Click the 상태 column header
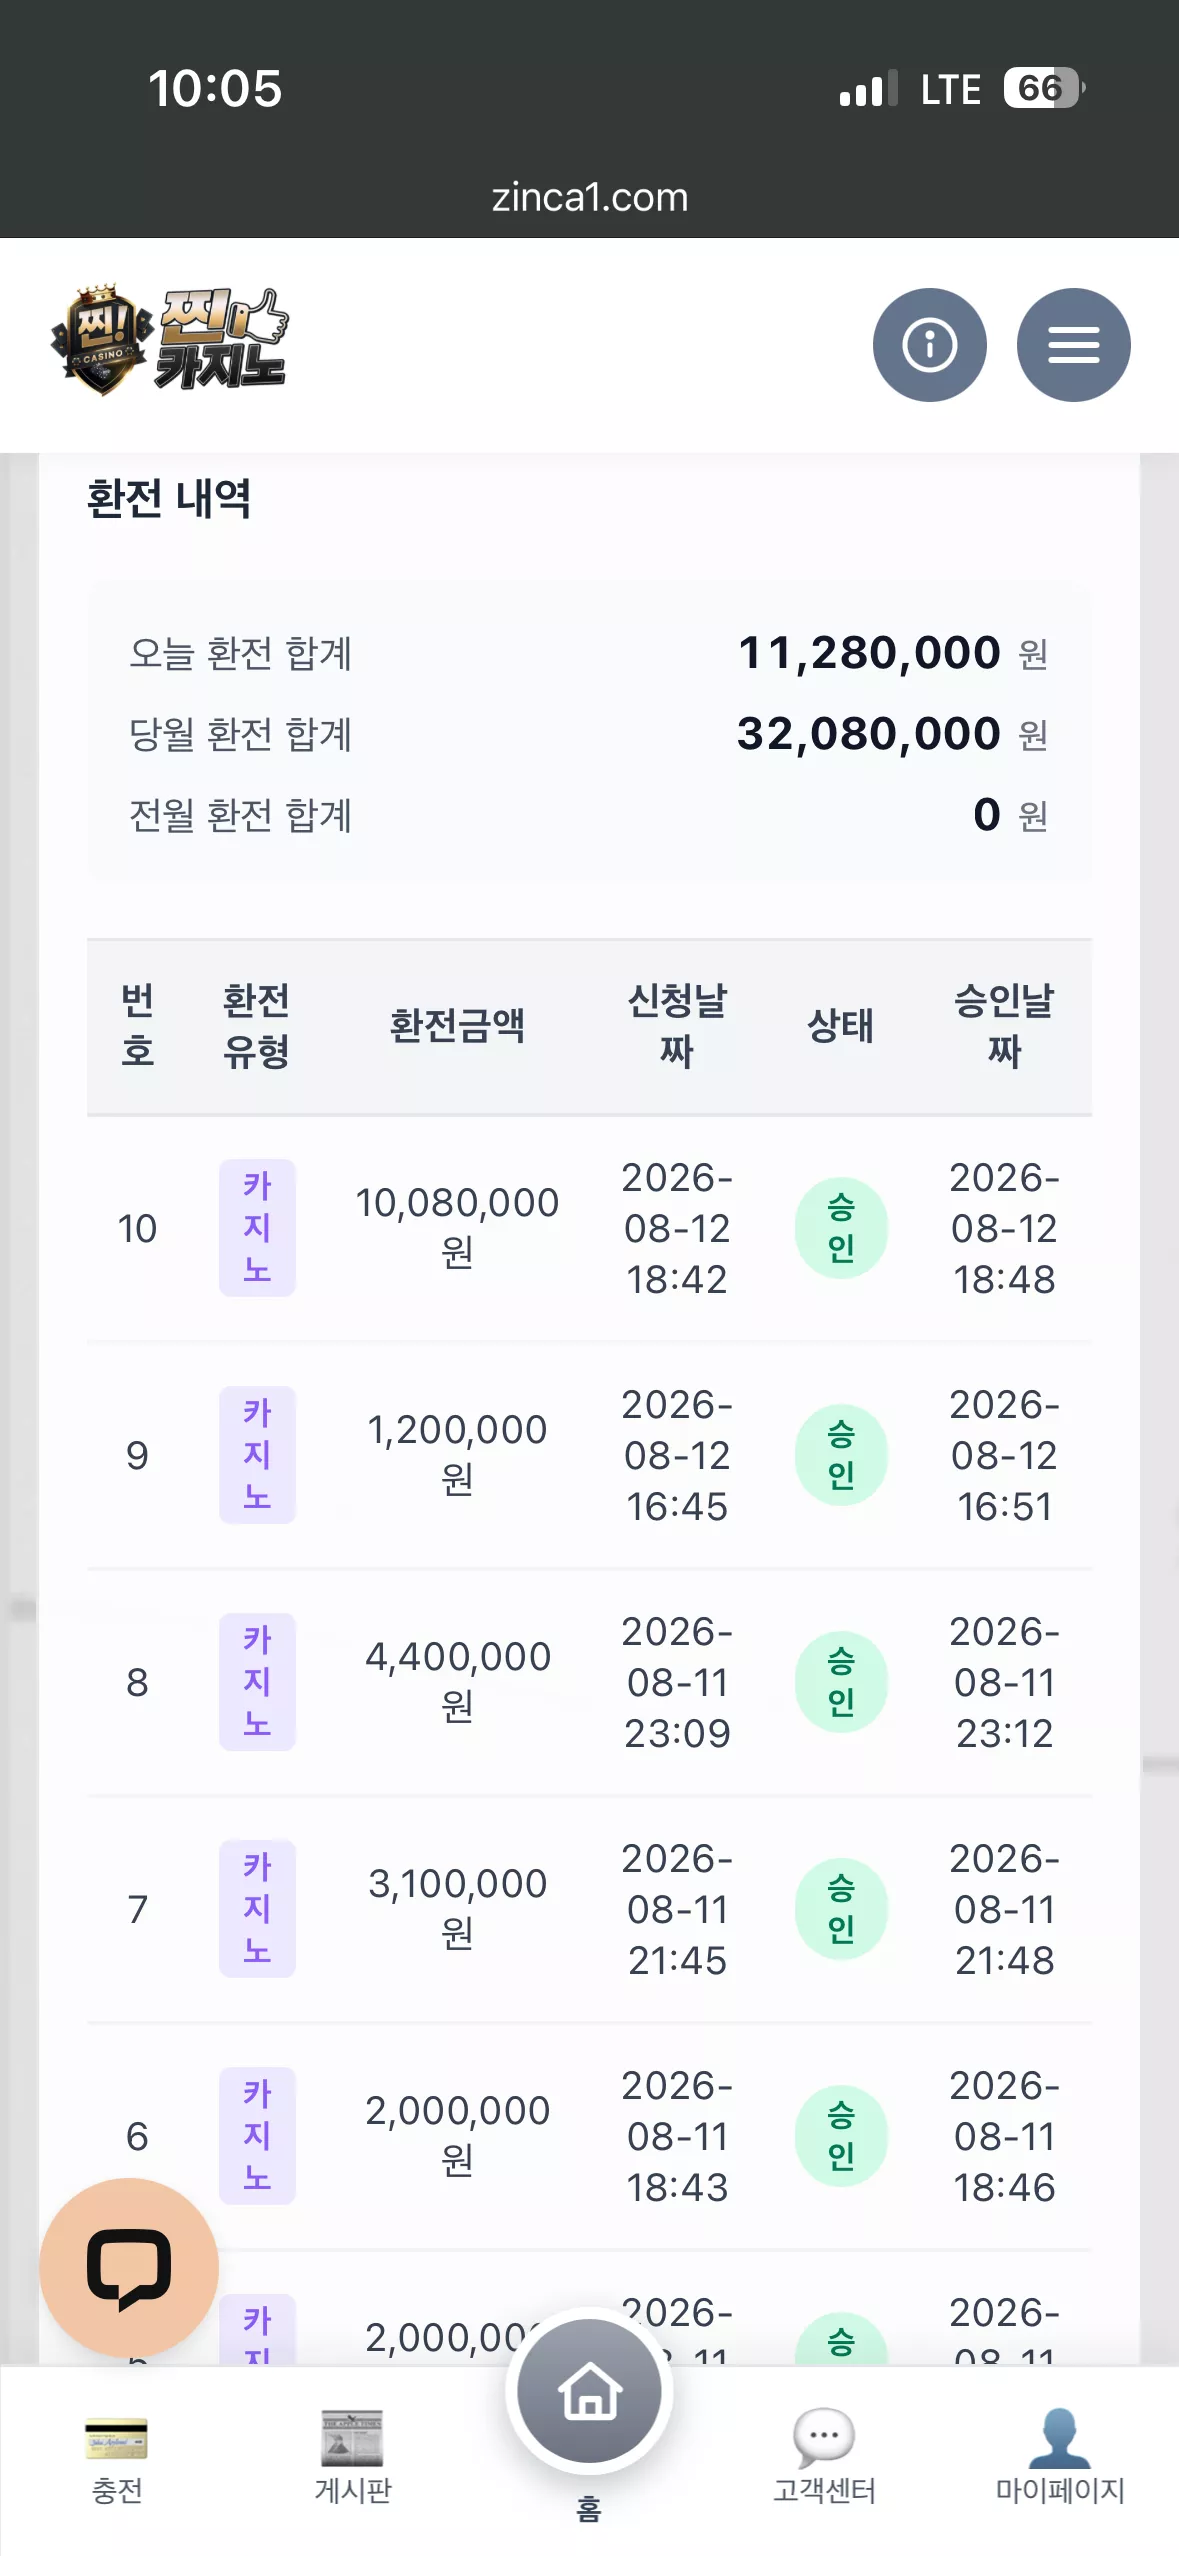The height and width of the screenshot is (2556, 1179). coord(841,1026)
